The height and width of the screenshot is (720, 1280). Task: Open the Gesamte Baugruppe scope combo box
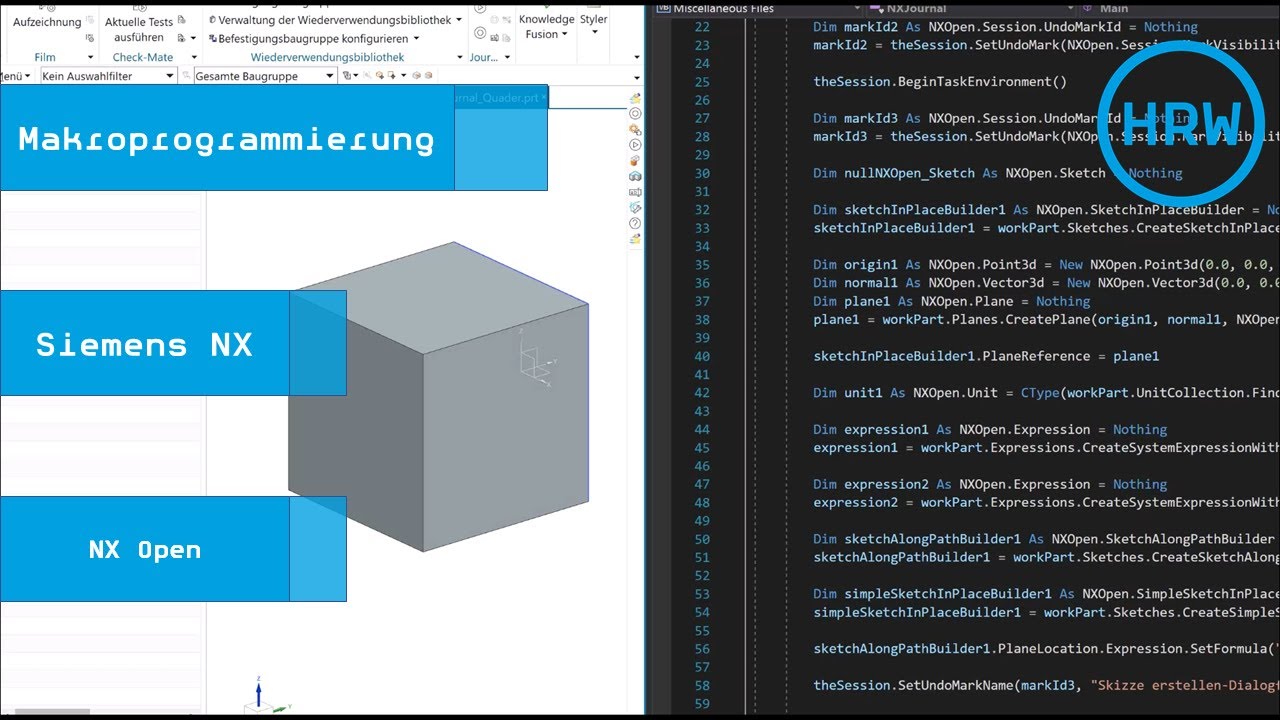[x=265, y=76]
